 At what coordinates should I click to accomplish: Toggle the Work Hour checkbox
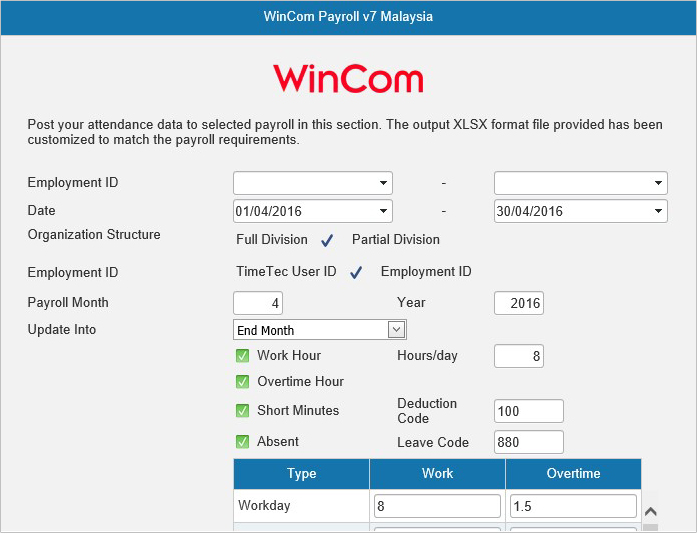tap(242, 356)
